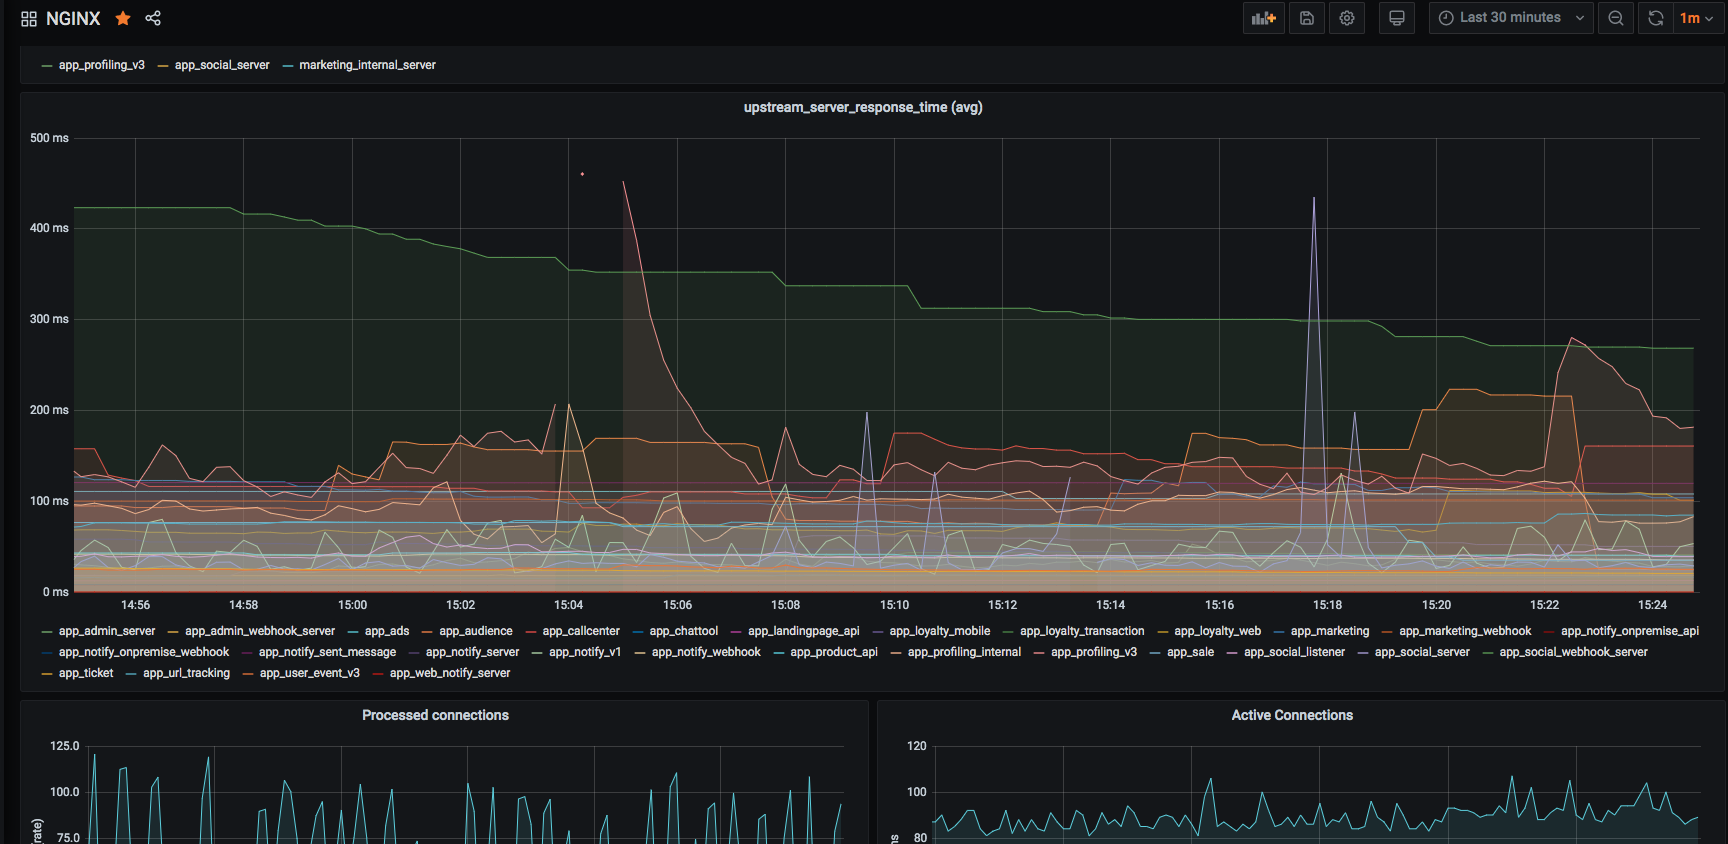Cycle view mode with the monitor icon

point(1396,18)
